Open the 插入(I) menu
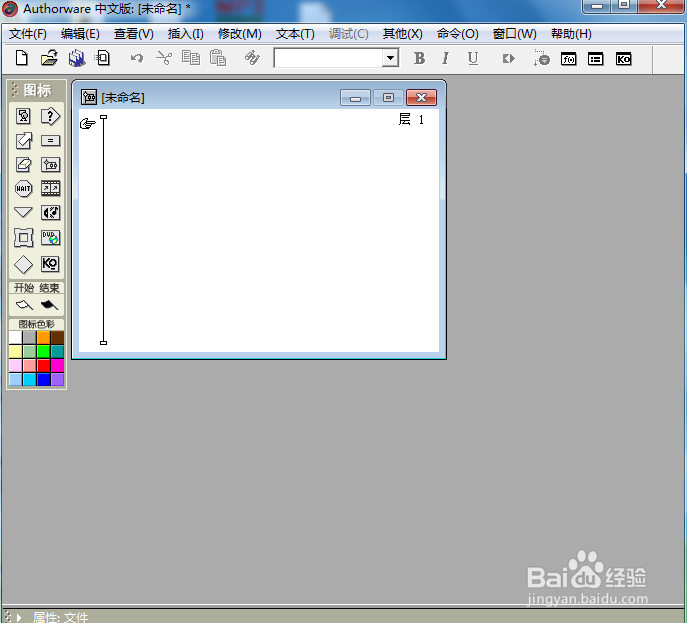Screen dimensions: 687x623 185,34
